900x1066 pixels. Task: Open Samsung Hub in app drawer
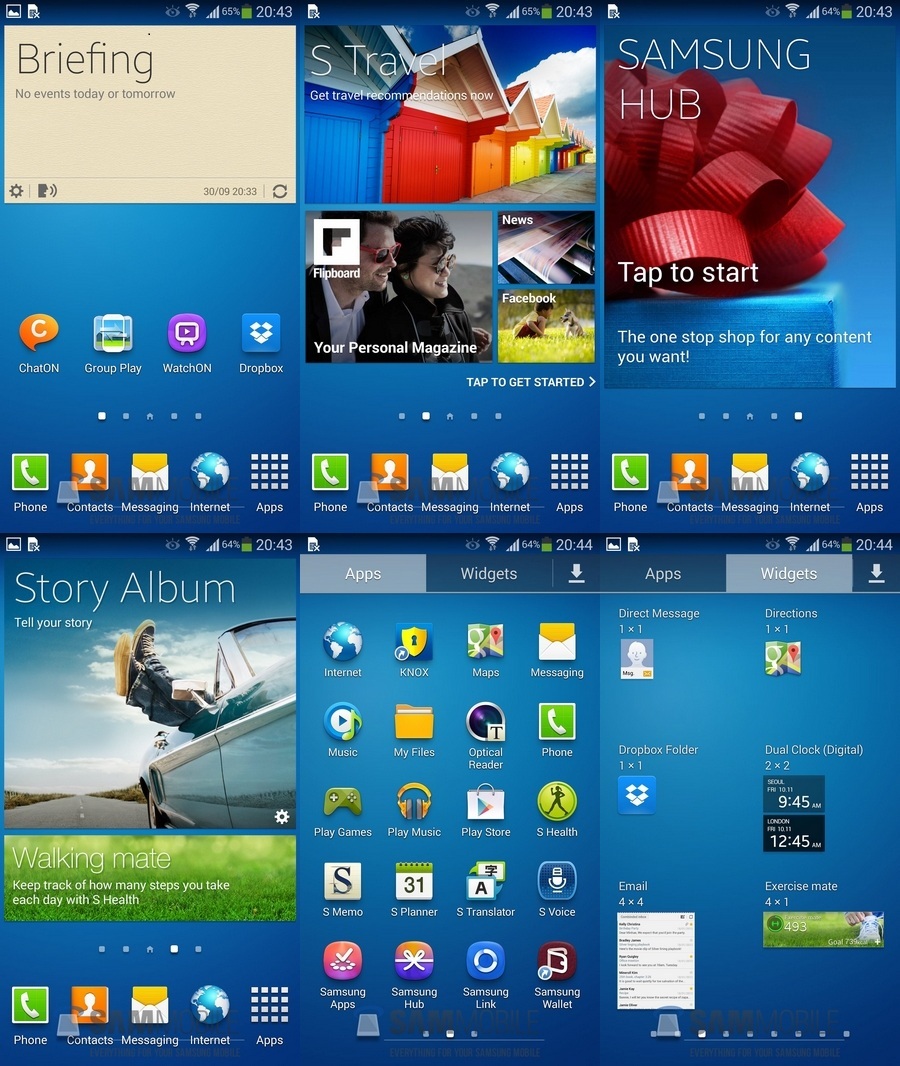tap(414, 961)
